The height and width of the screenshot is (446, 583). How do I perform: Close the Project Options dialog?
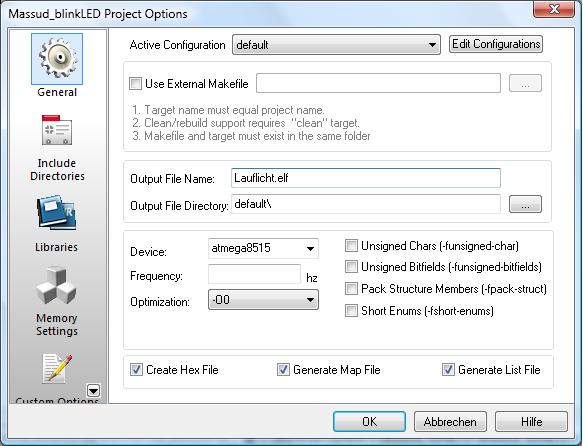(554, 9)
